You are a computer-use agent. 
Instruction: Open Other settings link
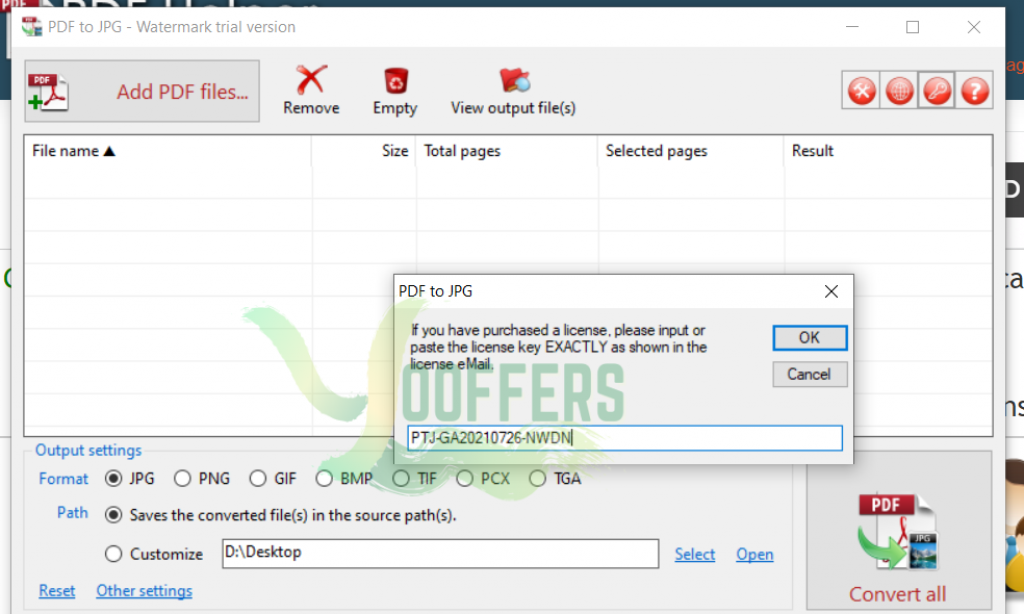[144, 590]
